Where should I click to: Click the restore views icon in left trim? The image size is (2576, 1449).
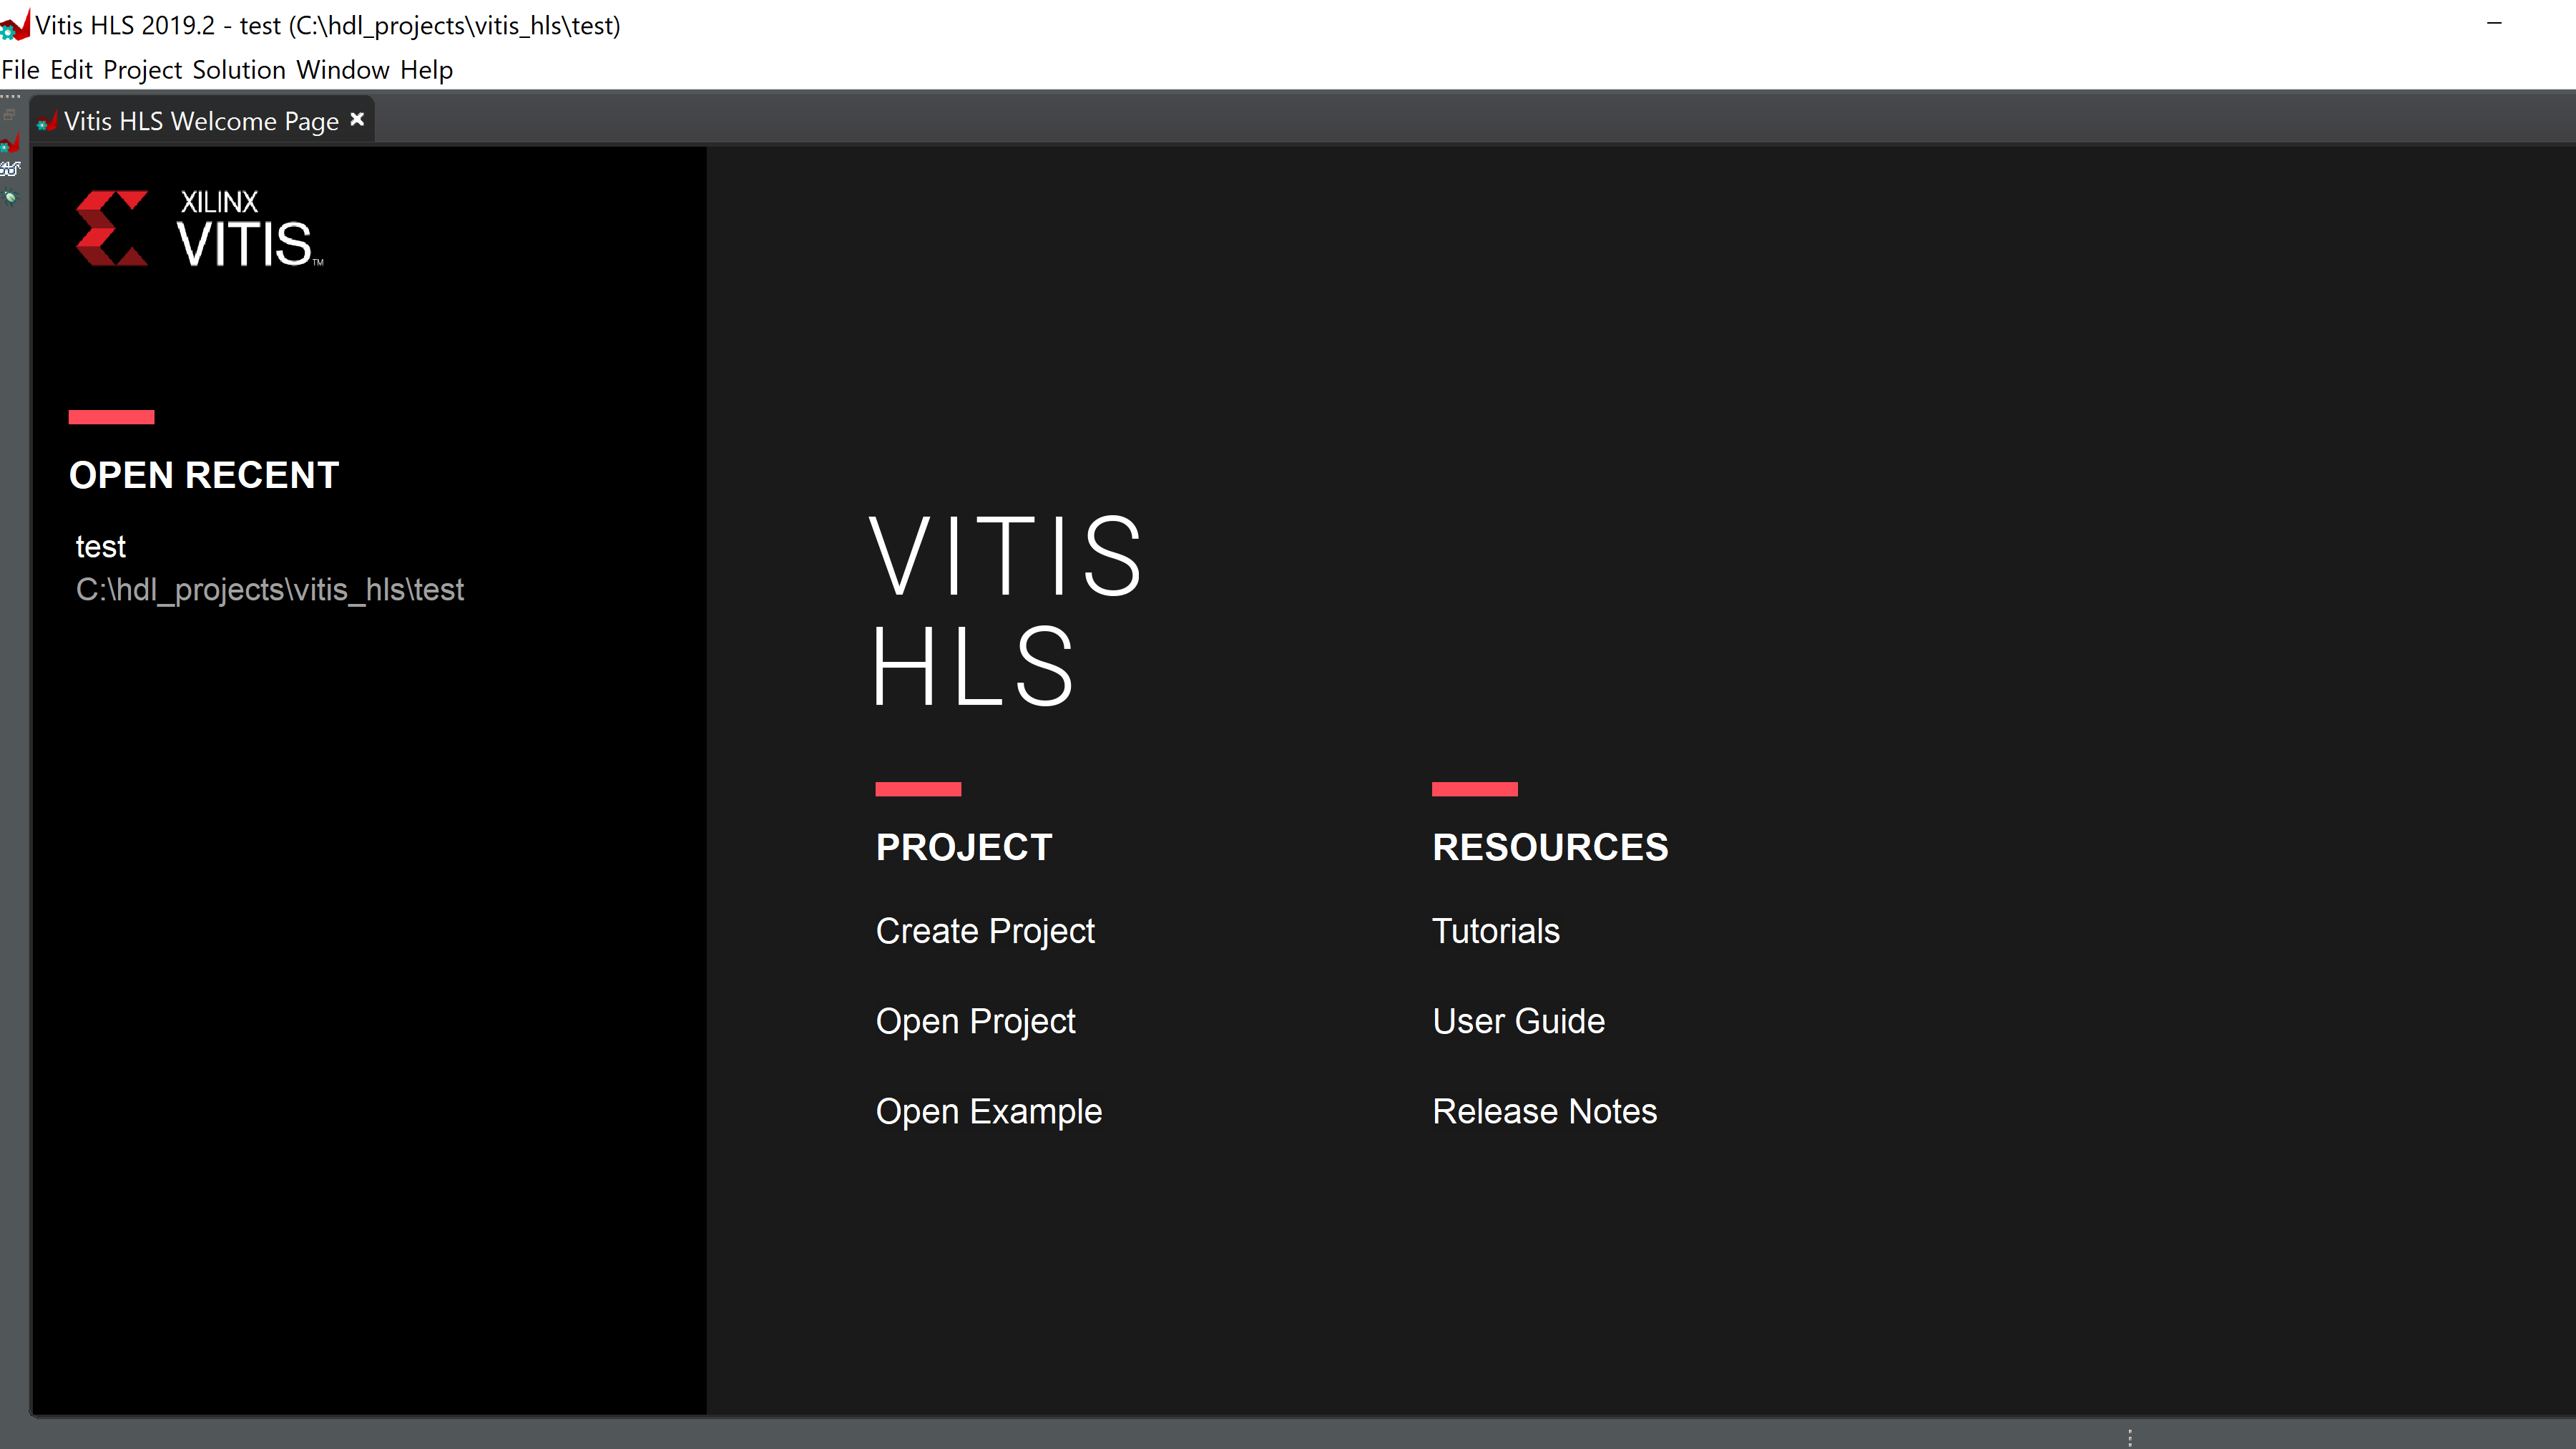pyautogui.click(x=9, y=115)
